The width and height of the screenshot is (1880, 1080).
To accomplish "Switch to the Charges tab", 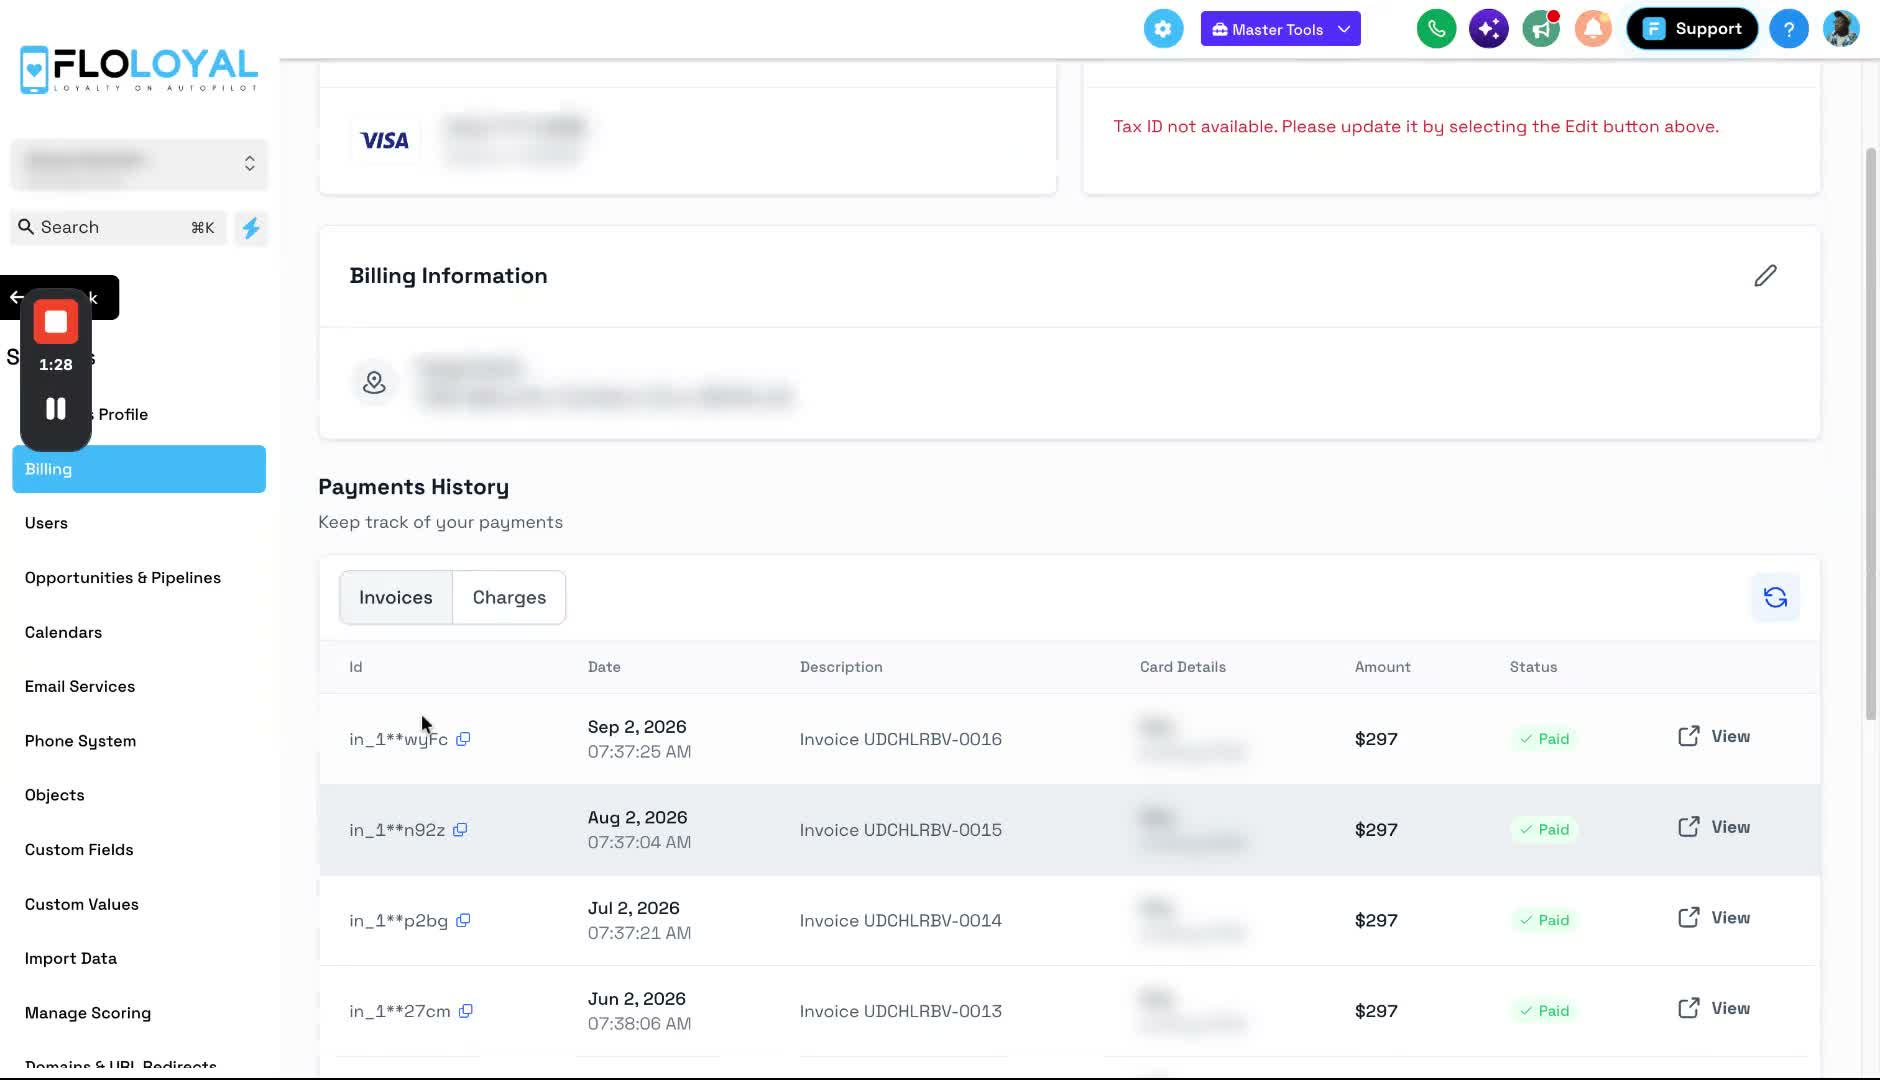I will (509, 598).
